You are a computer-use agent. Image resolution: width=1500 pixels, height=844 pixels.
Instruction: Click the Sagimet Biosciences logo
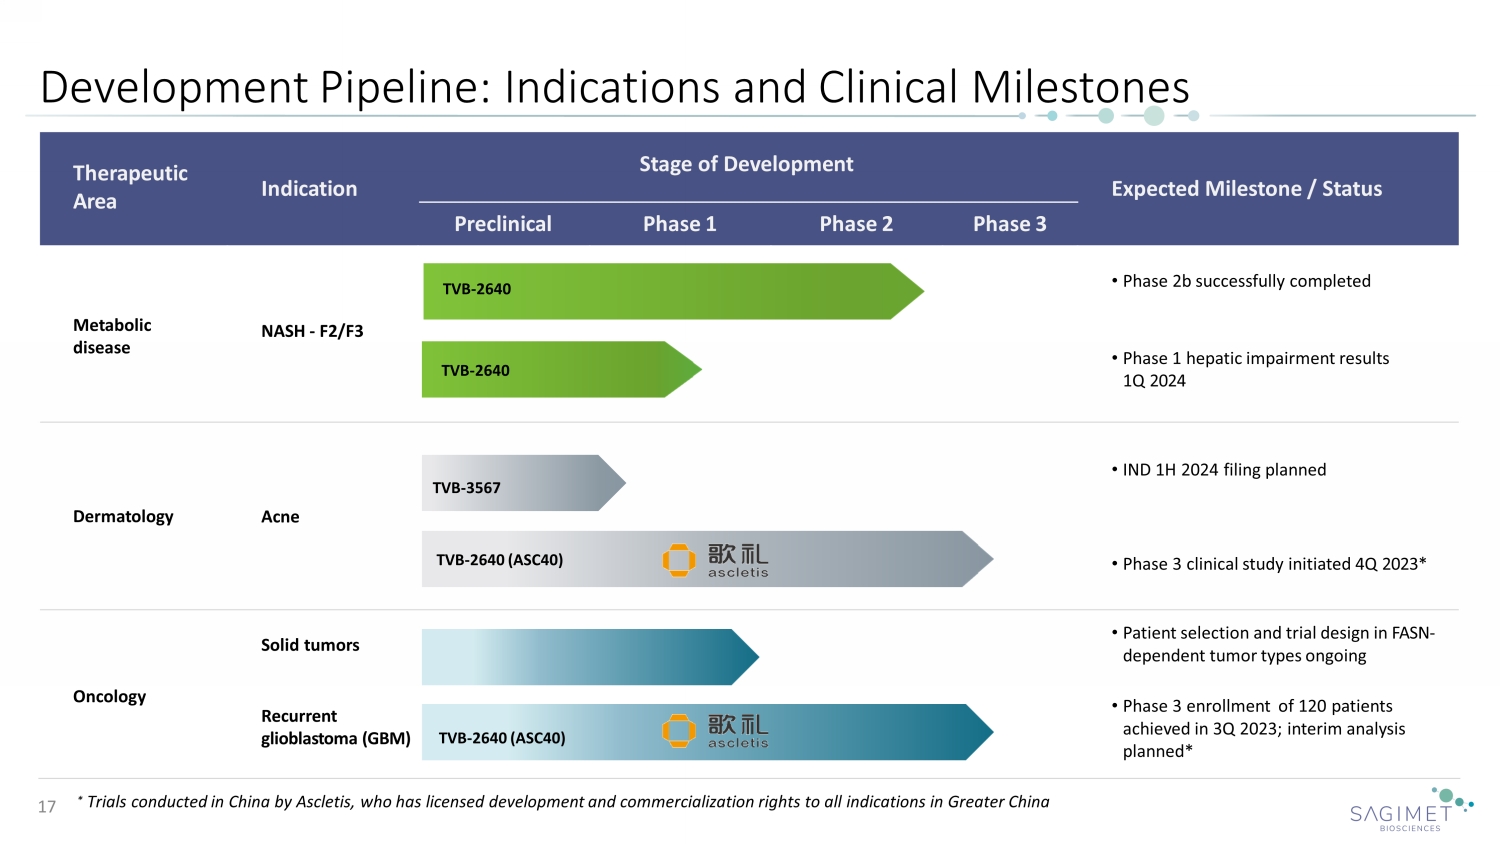1410,810
